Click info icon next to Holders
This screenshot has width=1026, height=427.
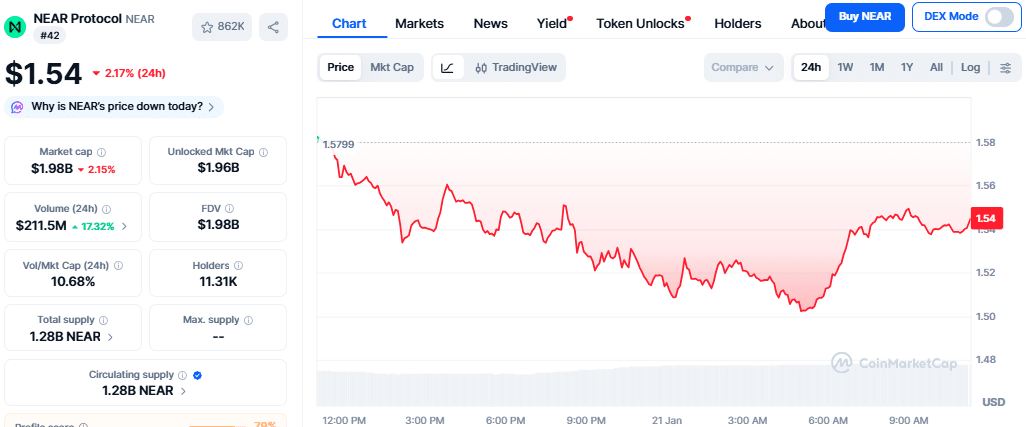[238, 265]
